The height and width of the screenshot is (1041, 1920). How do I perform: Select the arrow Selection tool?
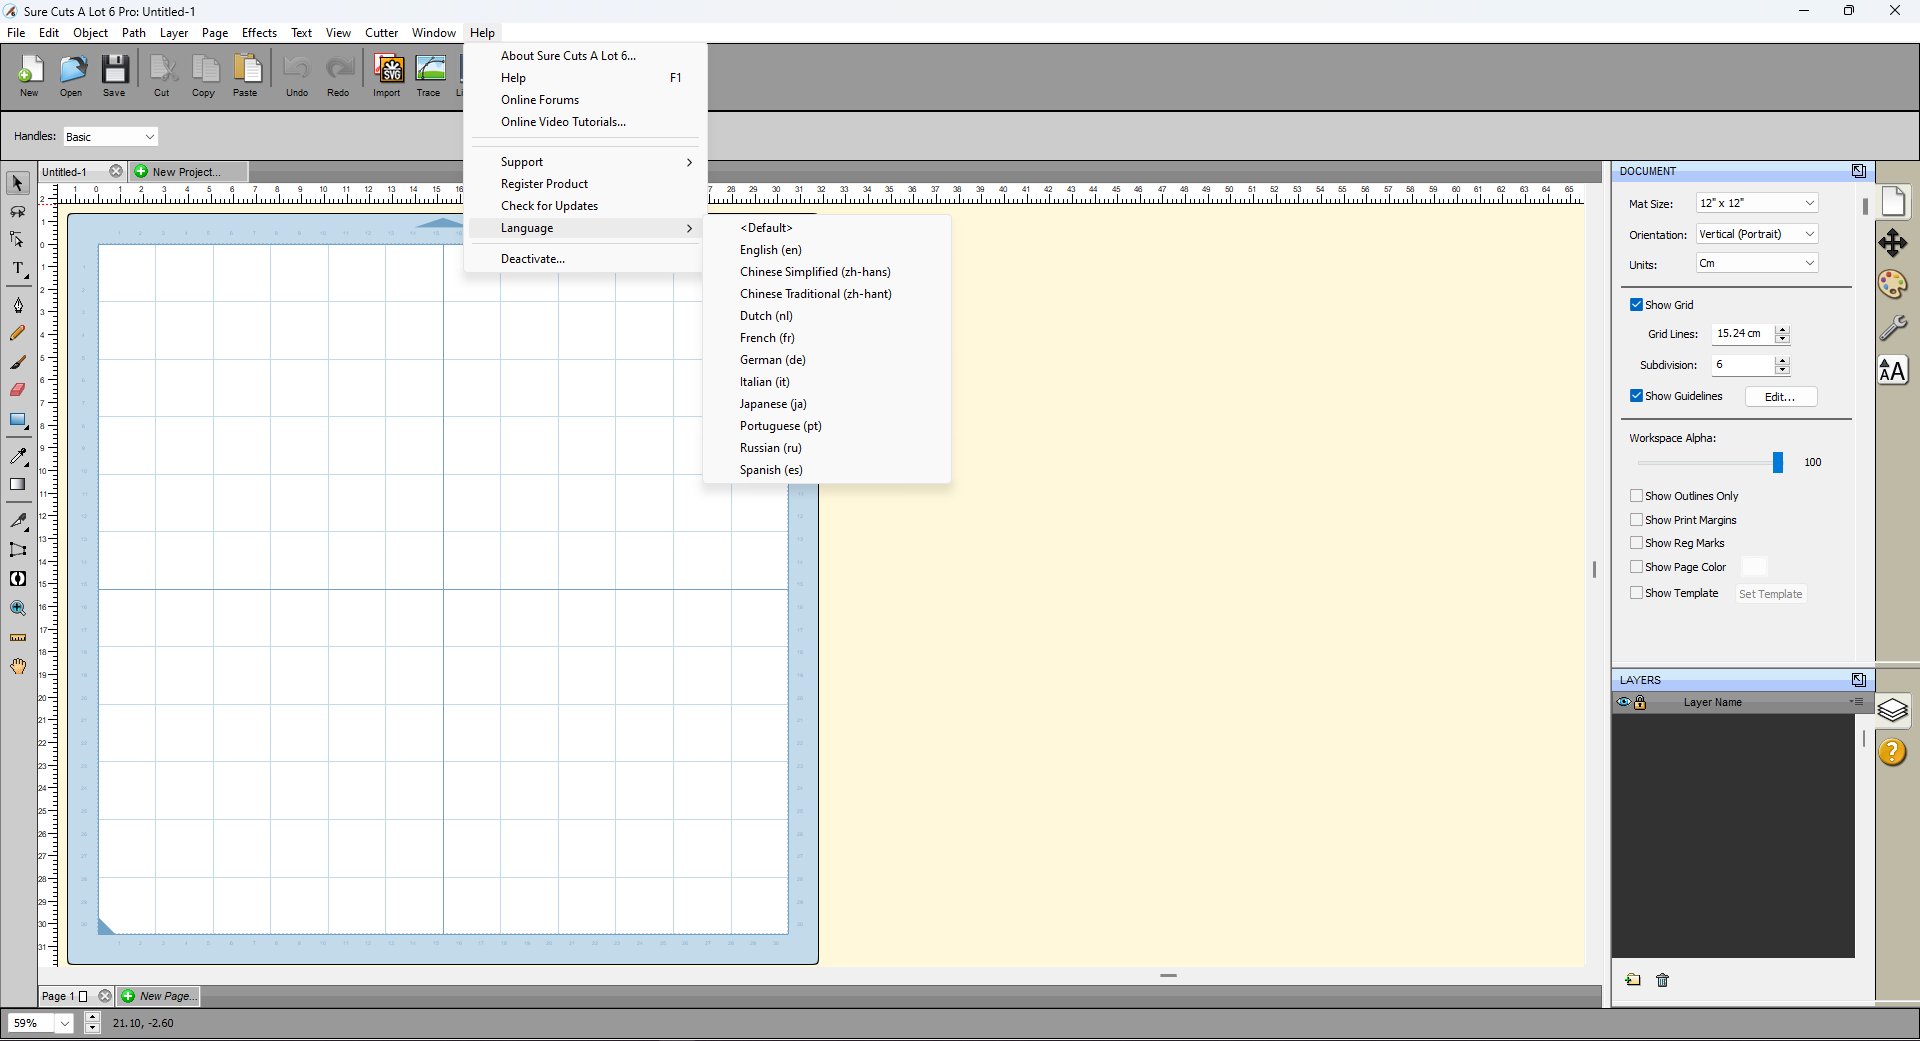[x=17, y=183]
